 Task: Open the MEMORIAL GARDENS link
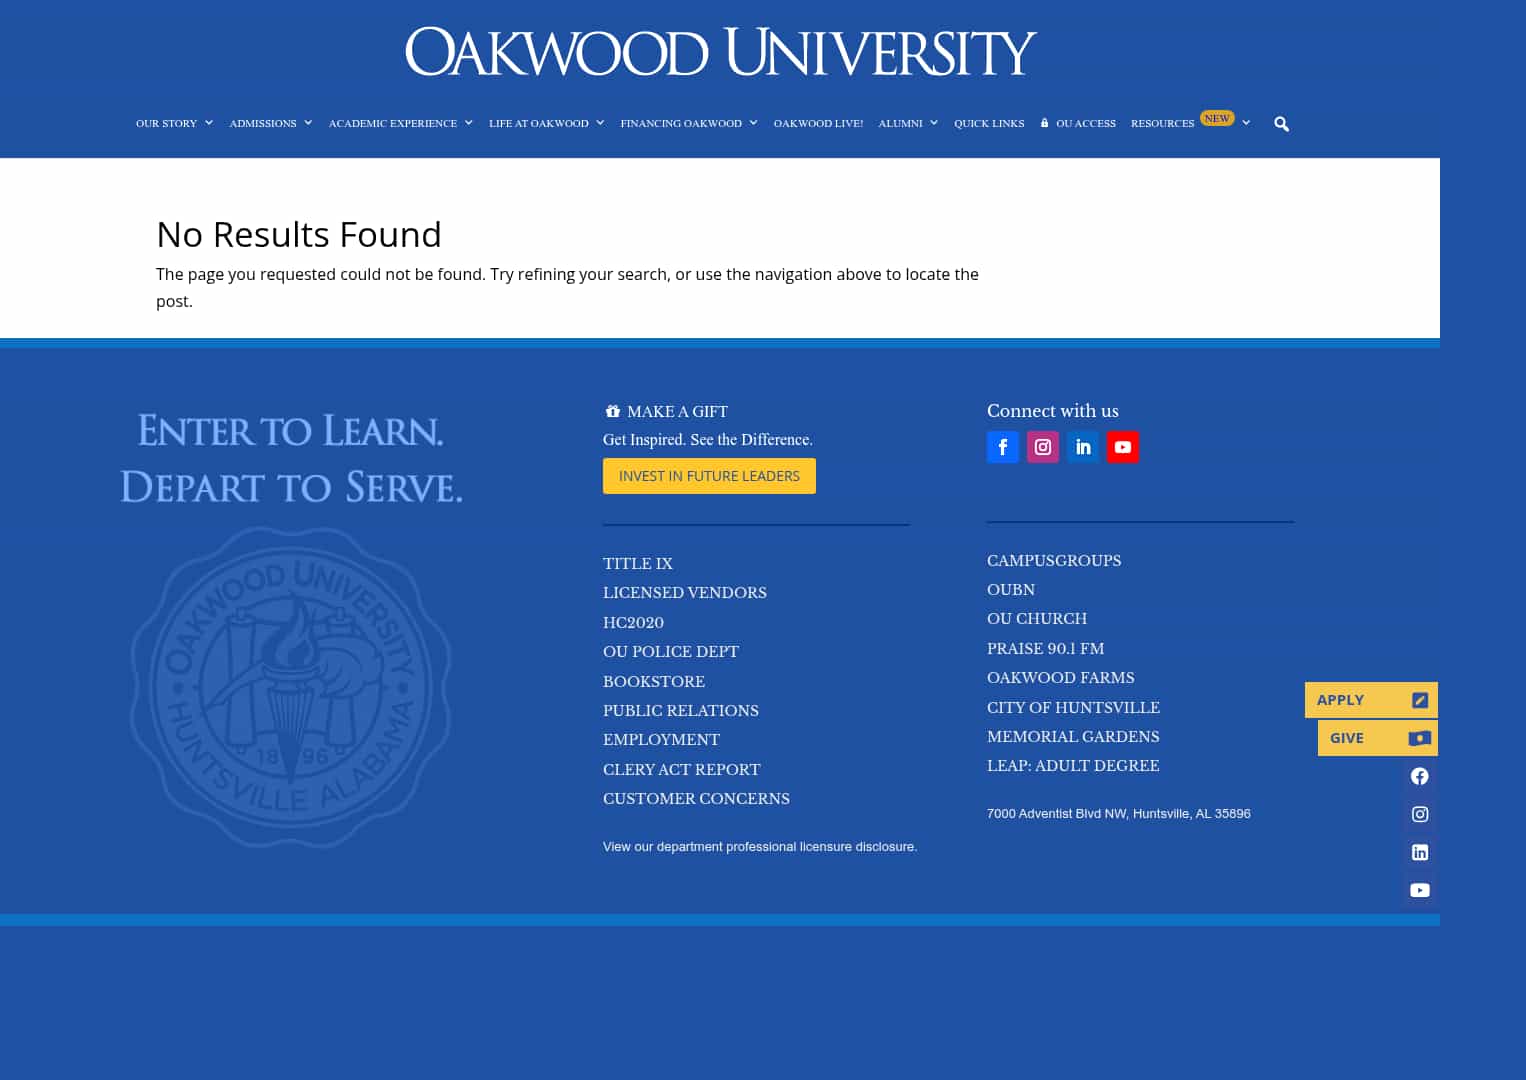(1073, 736)
